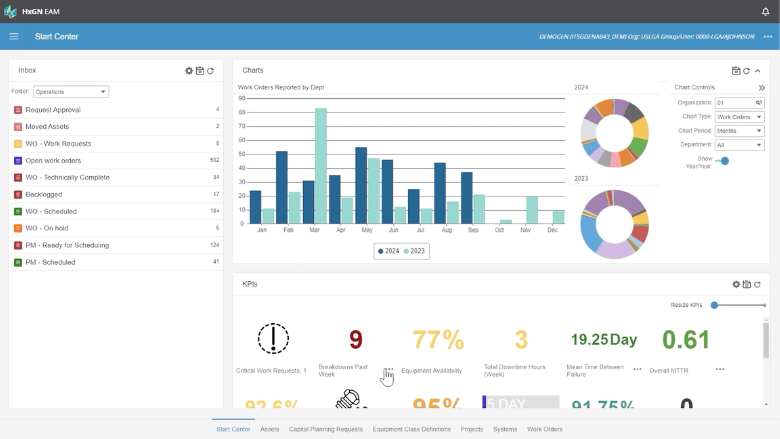Open the hamburger navigation menu

coord(14,37)
